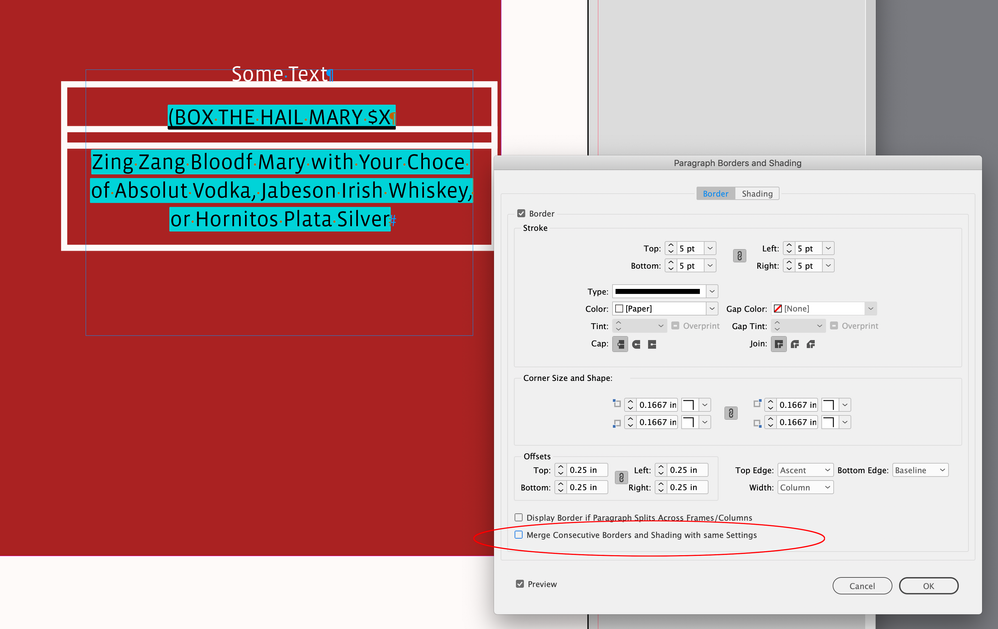Click the Right offset stepper arrows
This screenshot has width=998, height=629.
pyautogui.click(x=661, y=487)
